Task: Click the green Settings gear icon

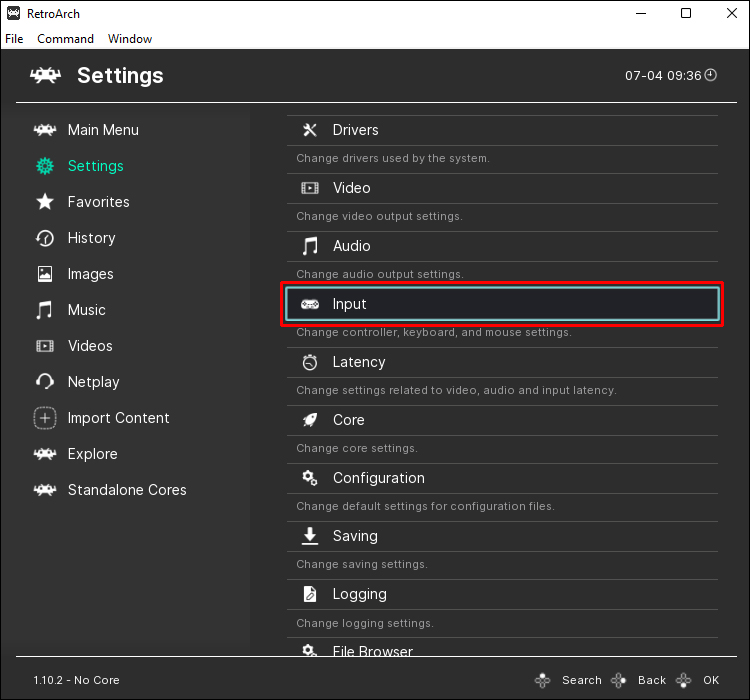Action: [45, 166]
